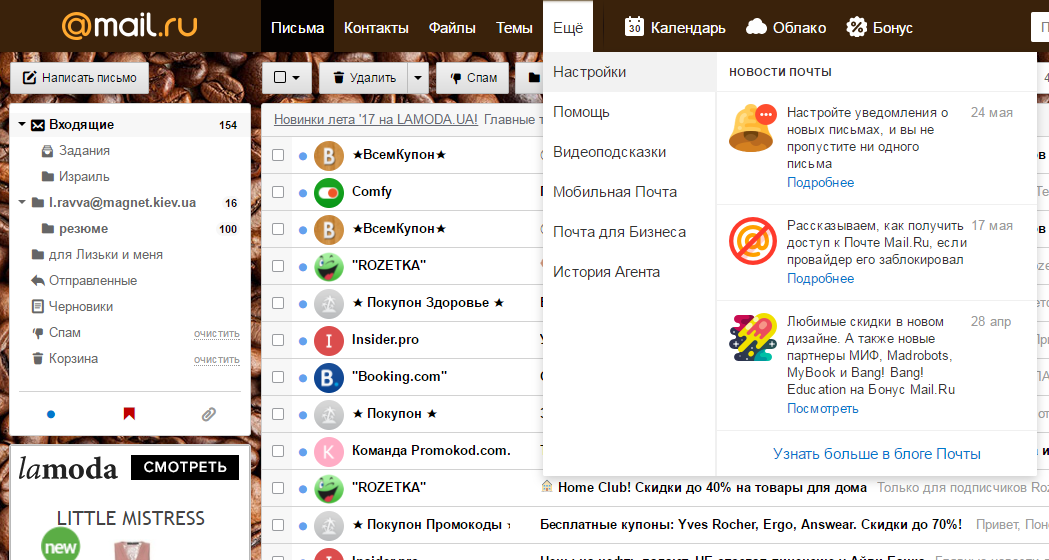Screen dimensions: 1049x560
Task: Click очистить next to Корзина
Action: coord(217,359)
